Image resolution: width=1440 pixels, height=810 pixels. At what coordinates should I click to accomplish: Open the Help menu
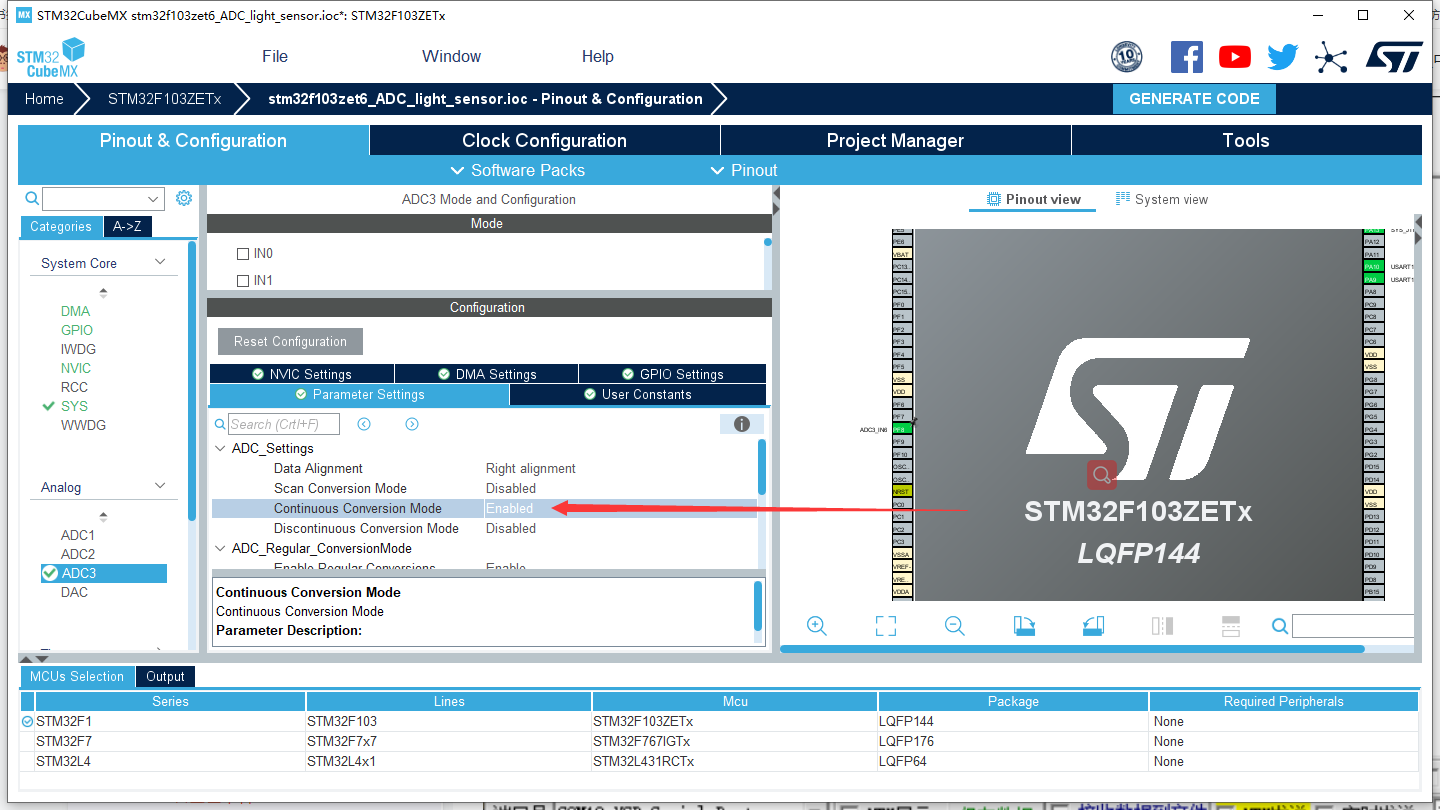[x=597, y=56]
